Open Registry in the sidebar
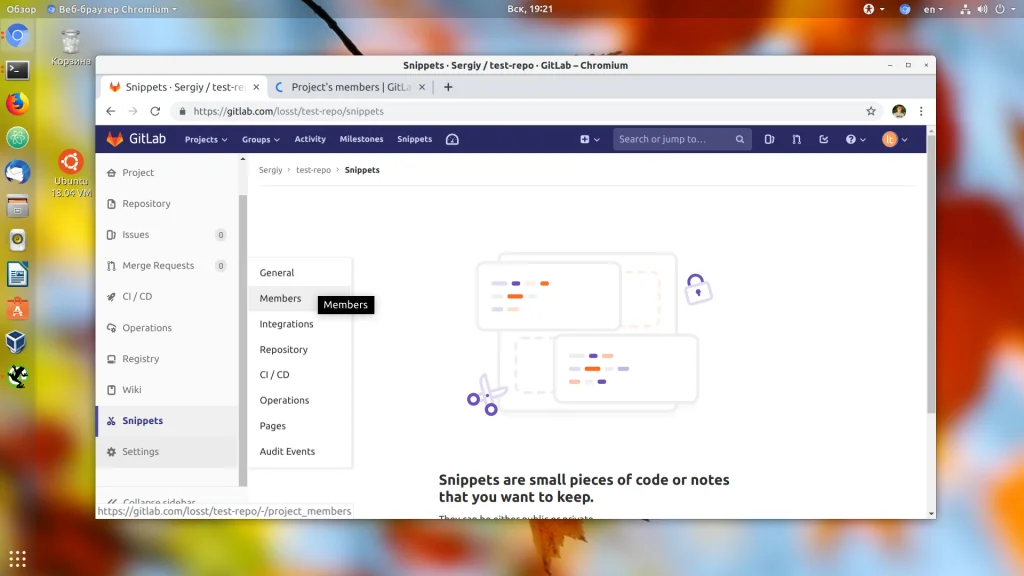The height and width of the screenshot is (576, 1024). pos(167,359)
